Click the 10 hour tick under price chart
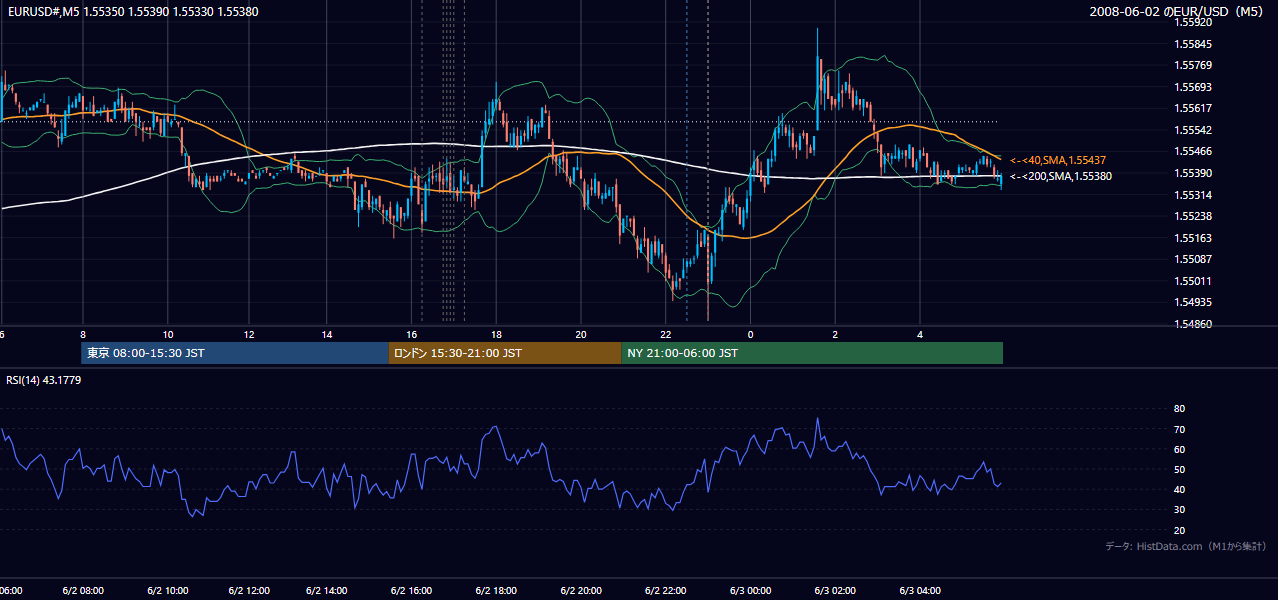Screen dimensions: 1278x600 168,334
